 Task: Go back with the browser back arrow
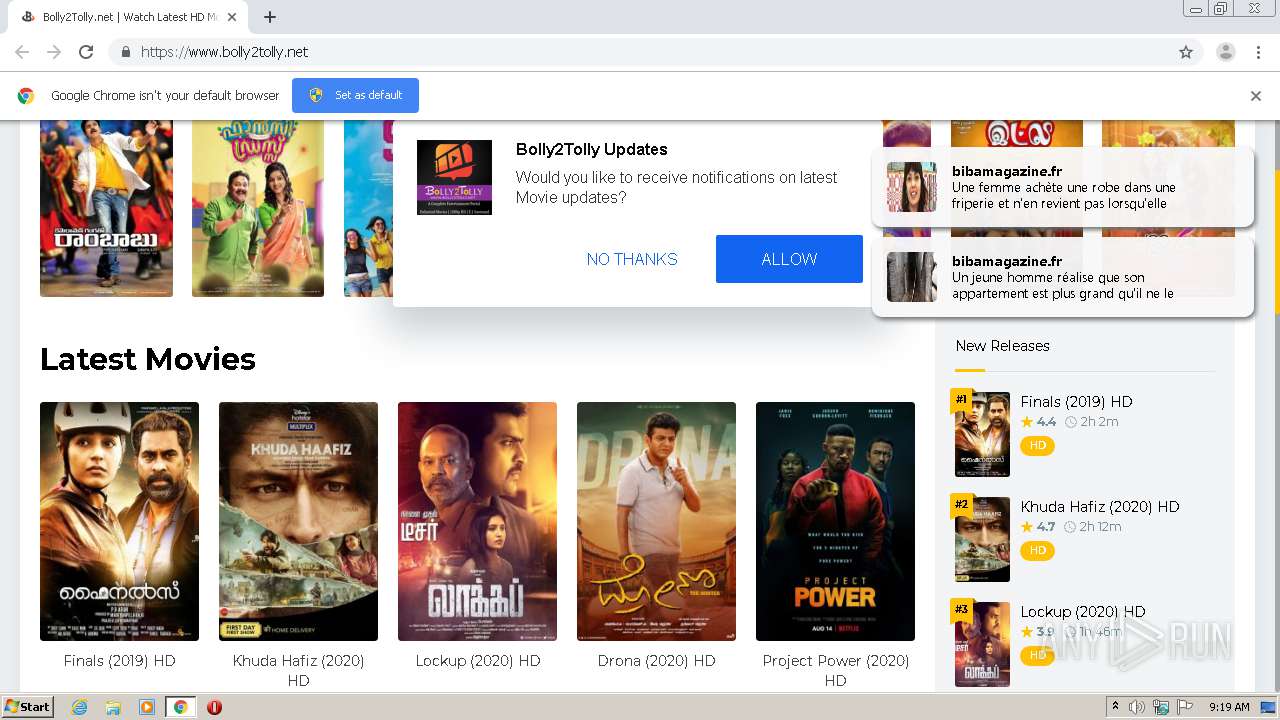[22, 52]
